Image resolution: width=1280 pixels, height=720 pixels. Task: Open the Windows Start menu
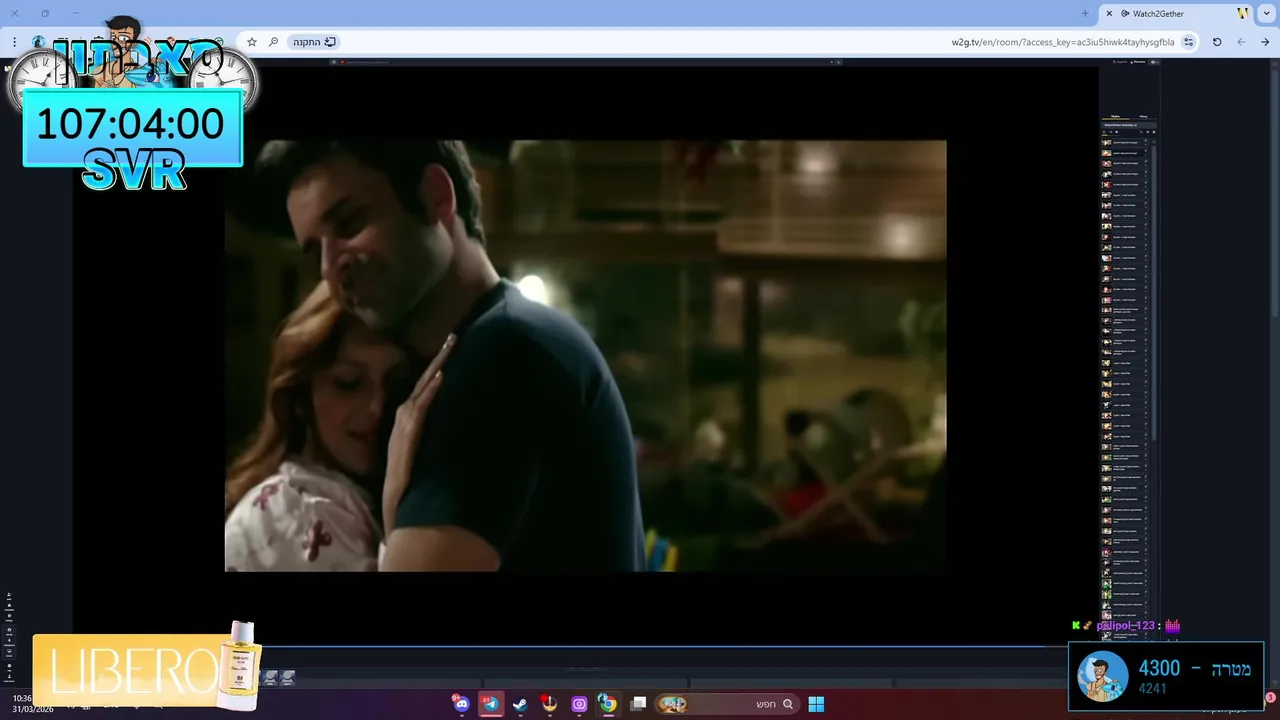816,704
